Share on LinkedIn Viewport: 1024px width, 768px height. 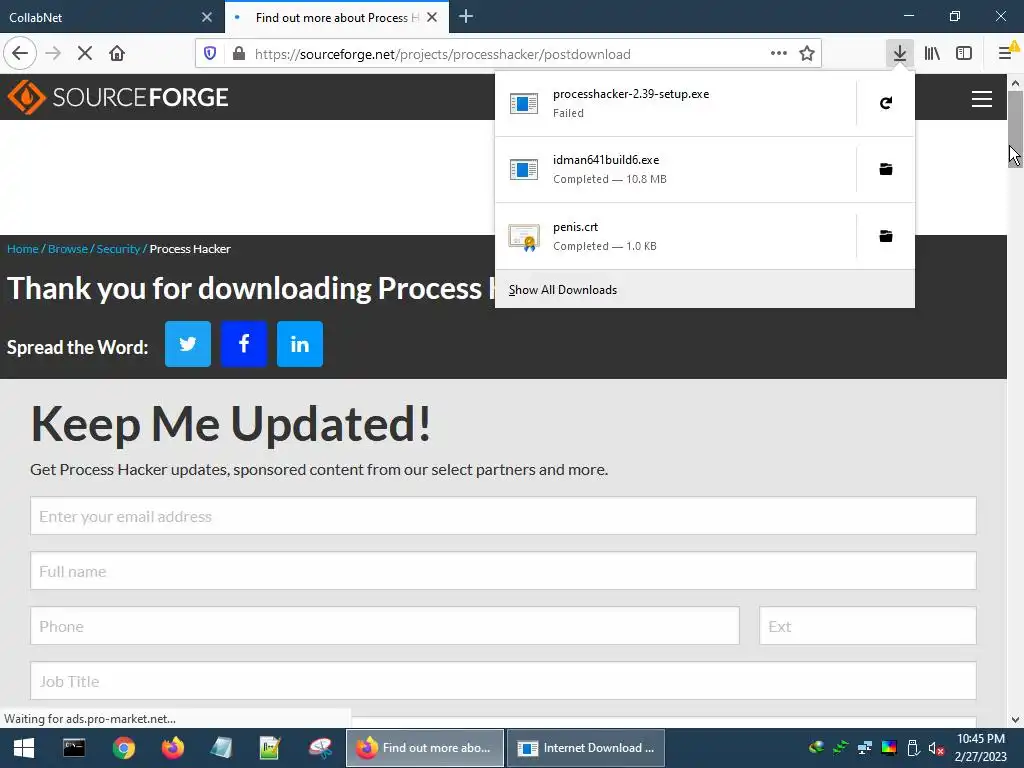(300, 344)
